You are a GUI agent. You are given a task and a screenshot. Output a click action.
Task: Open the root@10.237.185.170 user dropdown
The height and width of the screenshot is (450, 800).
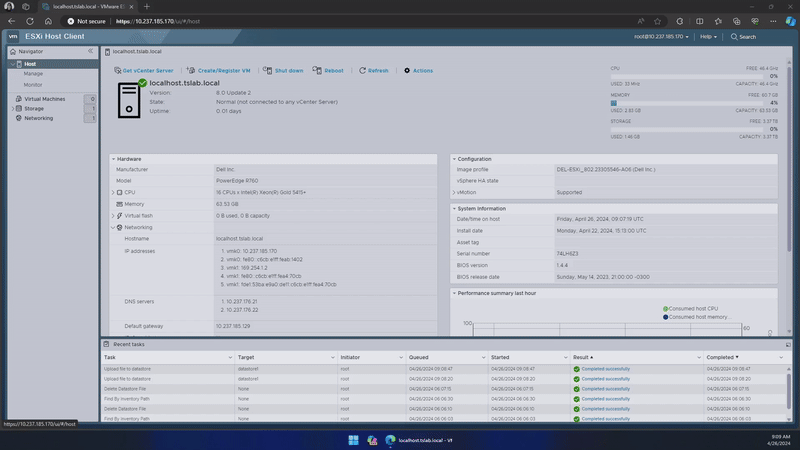click(x=661, y=36)
